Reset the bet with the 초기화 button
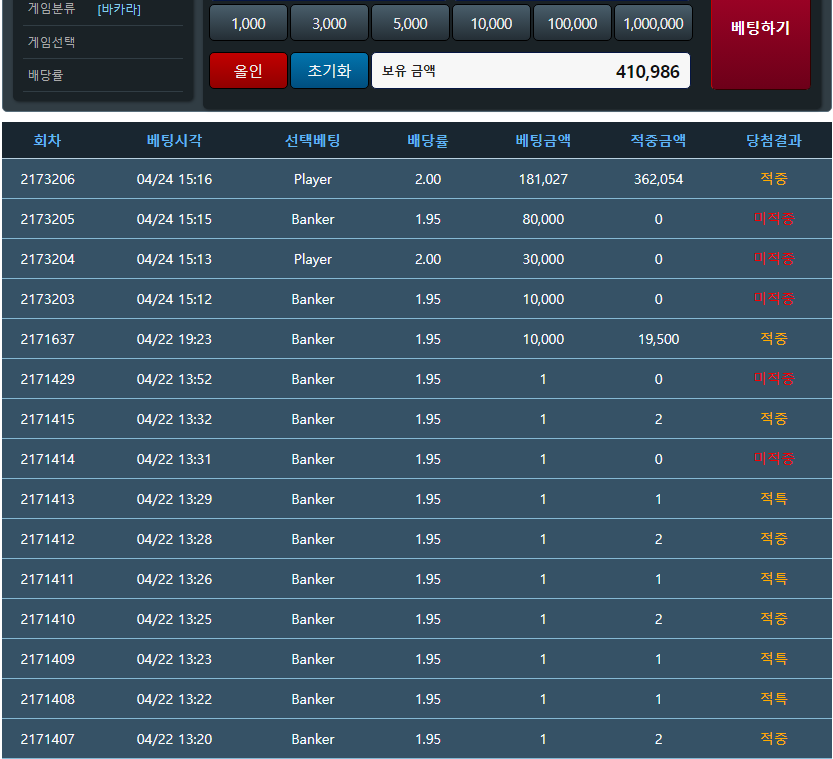The height and width of the screenshot is (759, 833). point(329,71)
